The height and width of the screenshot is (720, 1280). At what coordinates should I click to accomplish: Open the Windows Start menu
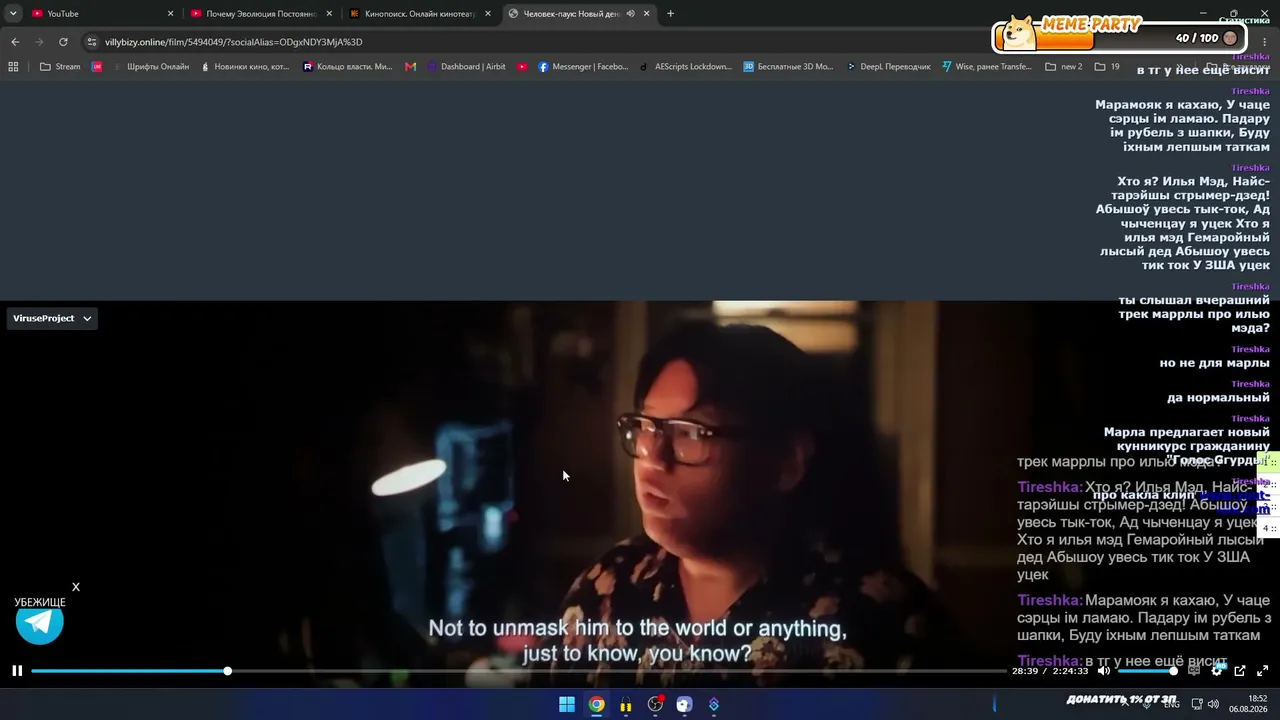(567, 705)
